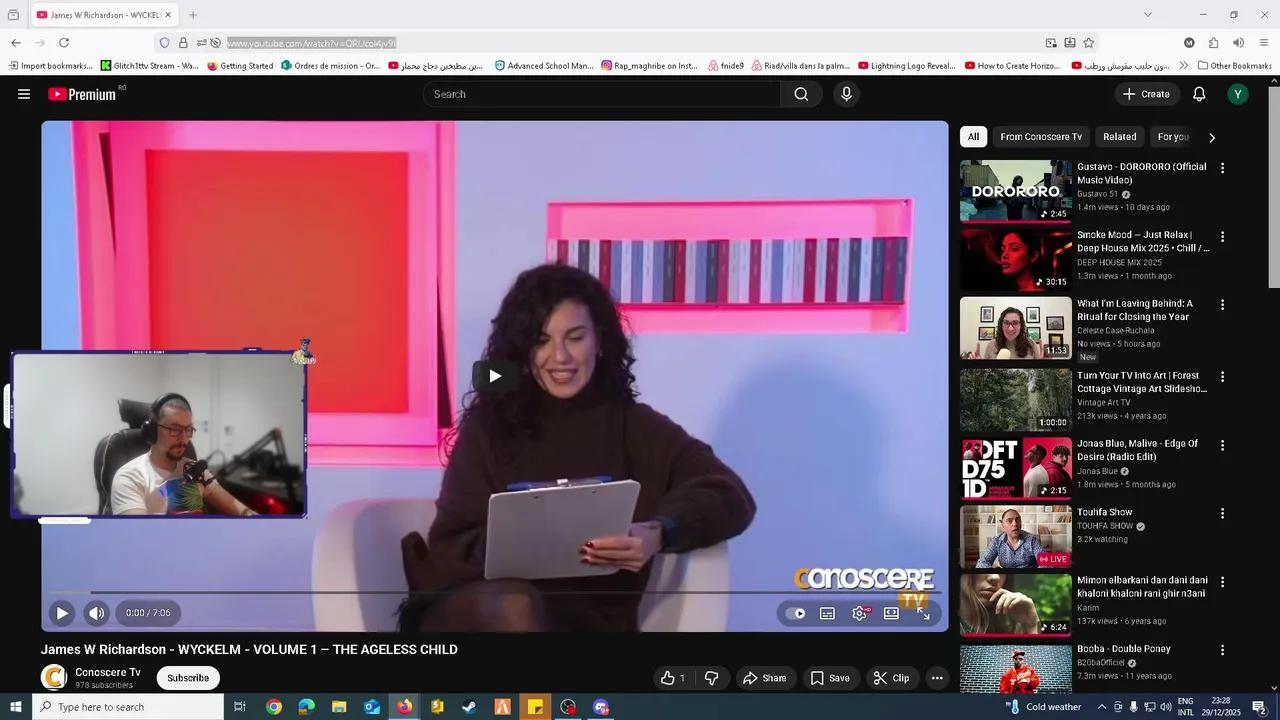
Task: List all tabs dropdown arrow
Action: [1147, 15]
